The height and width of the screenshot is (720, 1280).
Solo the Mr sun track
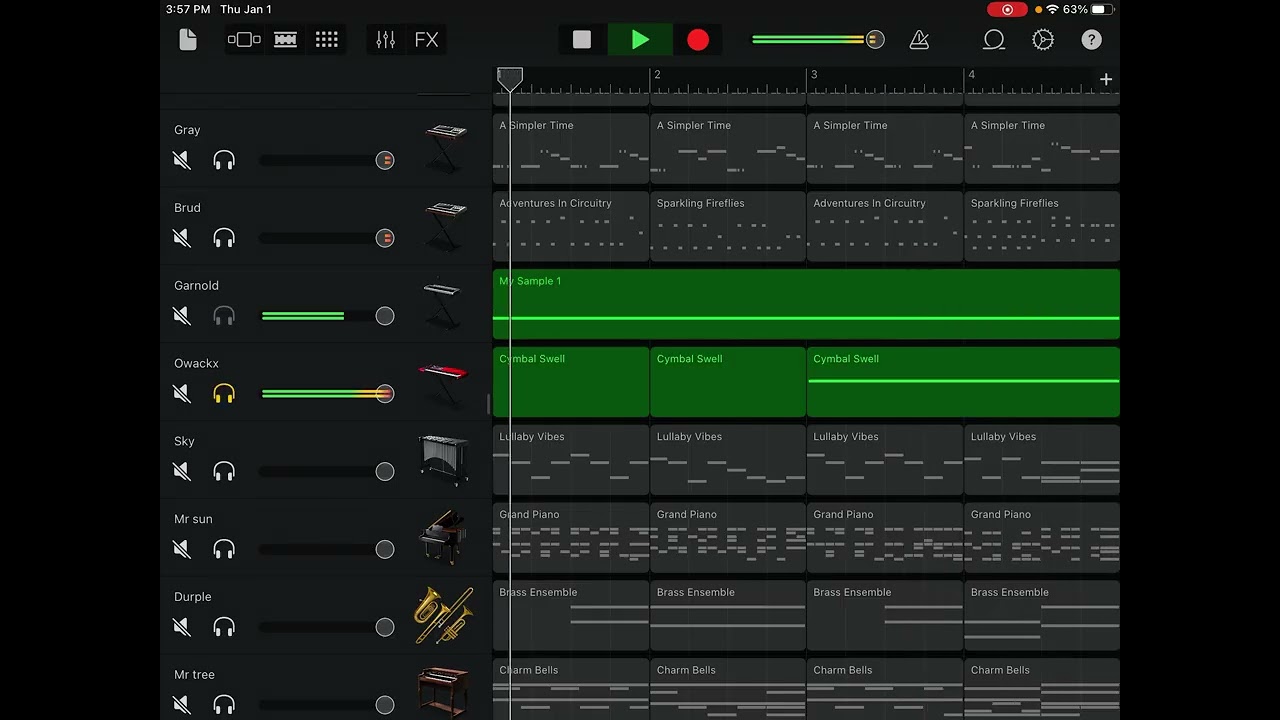tap(224, 549)
